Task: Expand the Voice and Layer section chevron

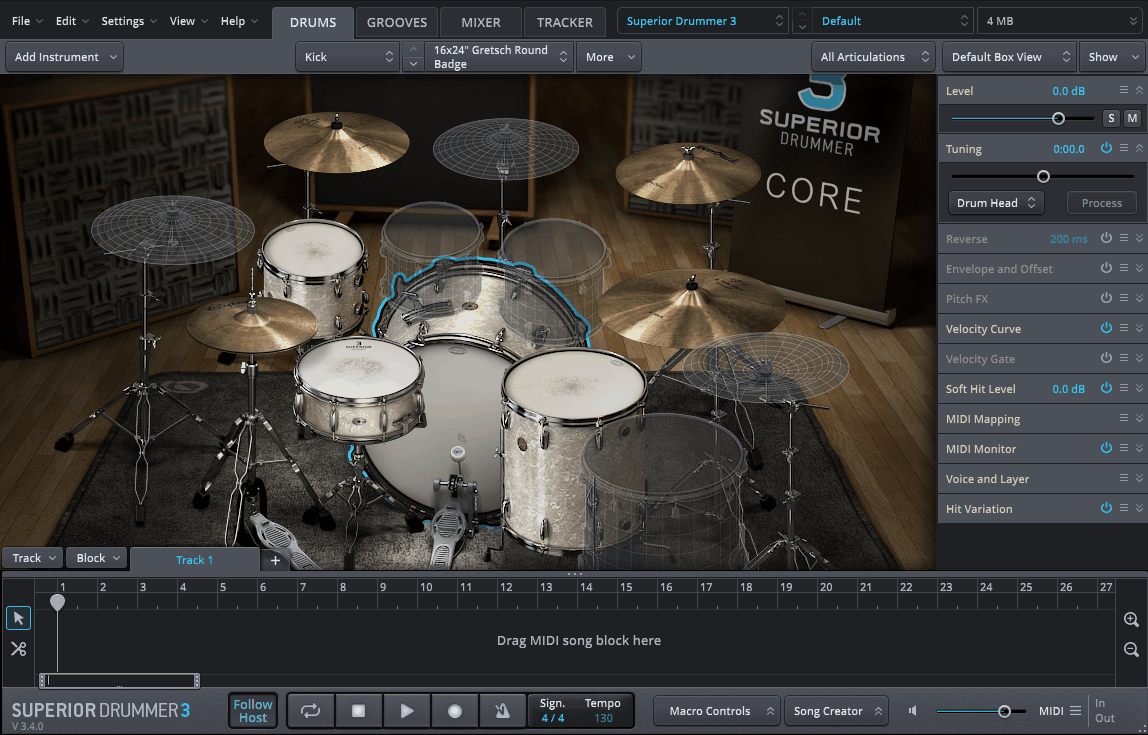Action: pos(1139,478)
